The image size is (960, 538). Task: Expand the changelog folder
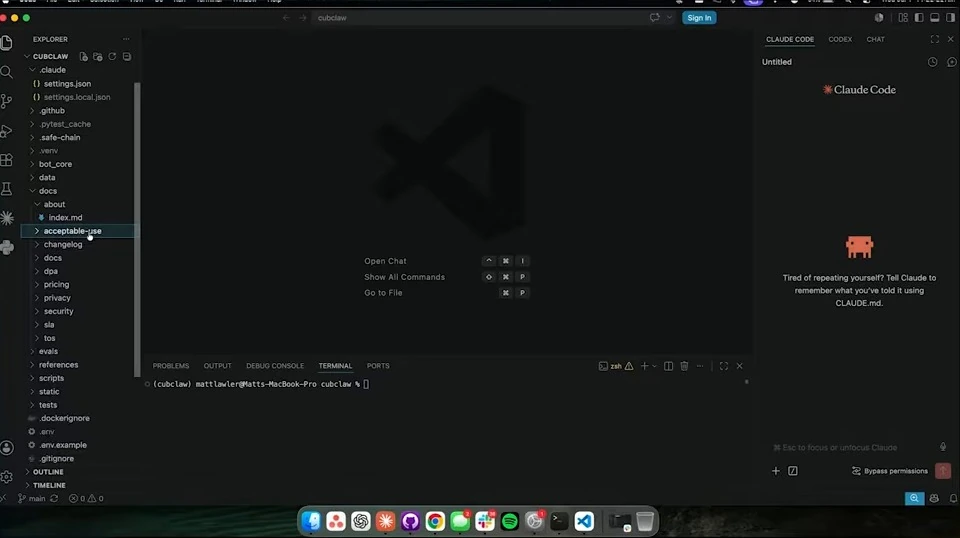coord(62,244)
